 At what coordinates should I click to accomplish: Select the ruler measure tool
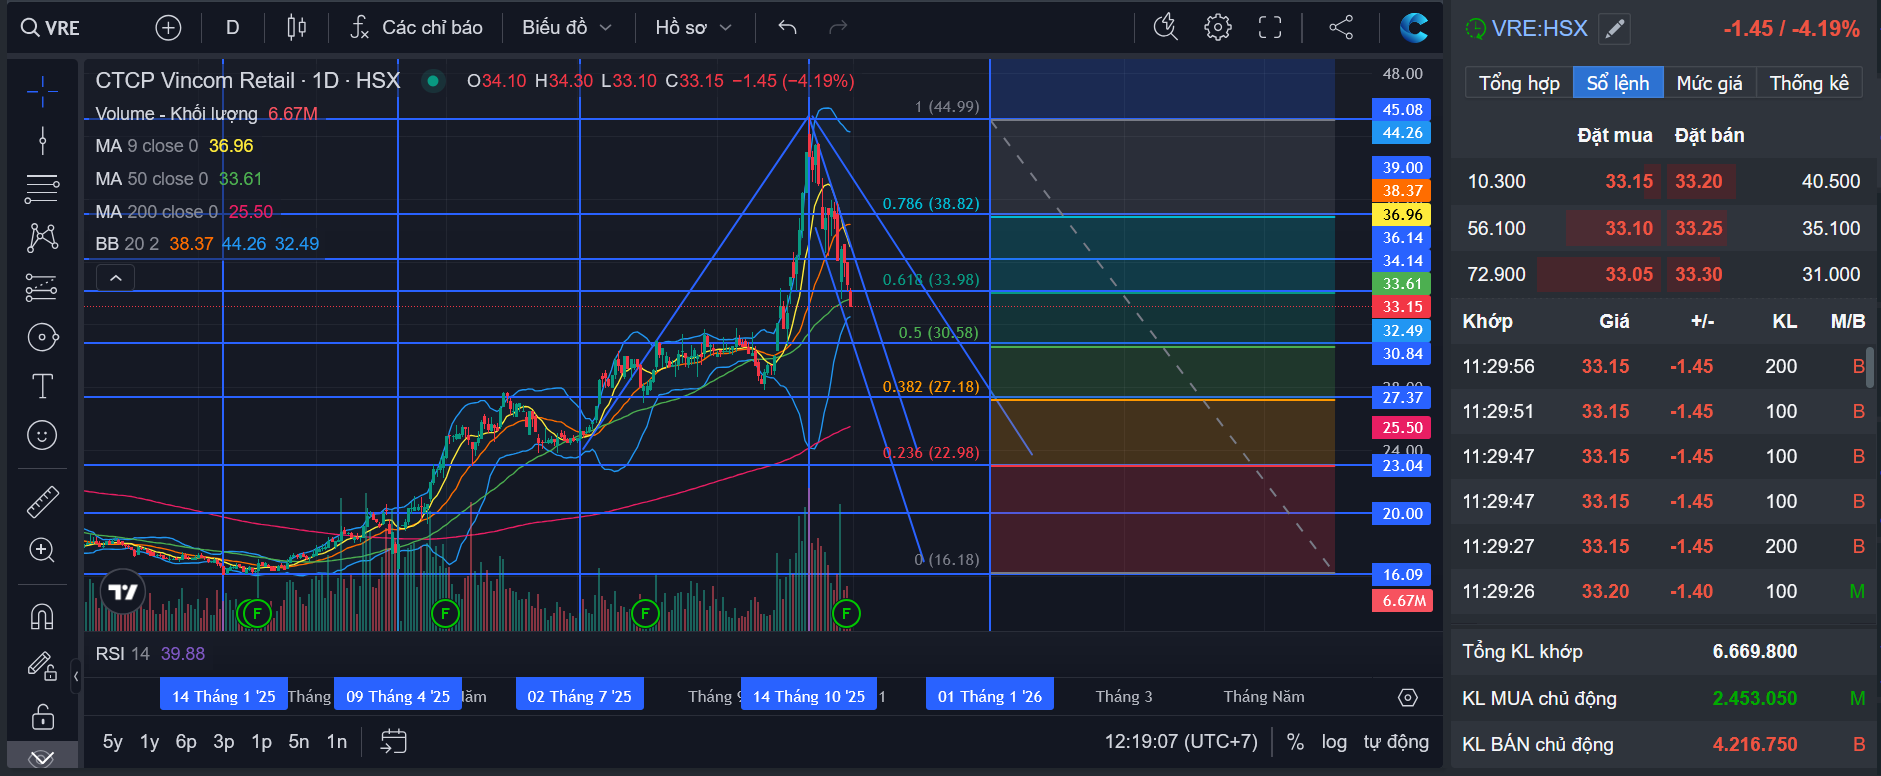(42, 501)
